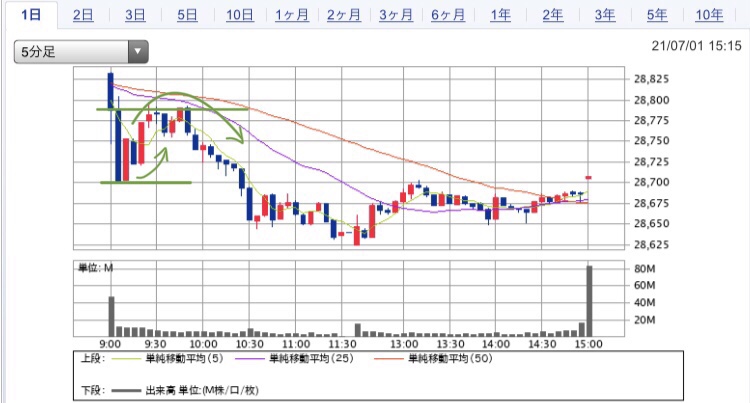Click the dropdown arrow beside 5分足
Image resolution: width=750 pixels, height=403 pixels.
pos(138,52)
